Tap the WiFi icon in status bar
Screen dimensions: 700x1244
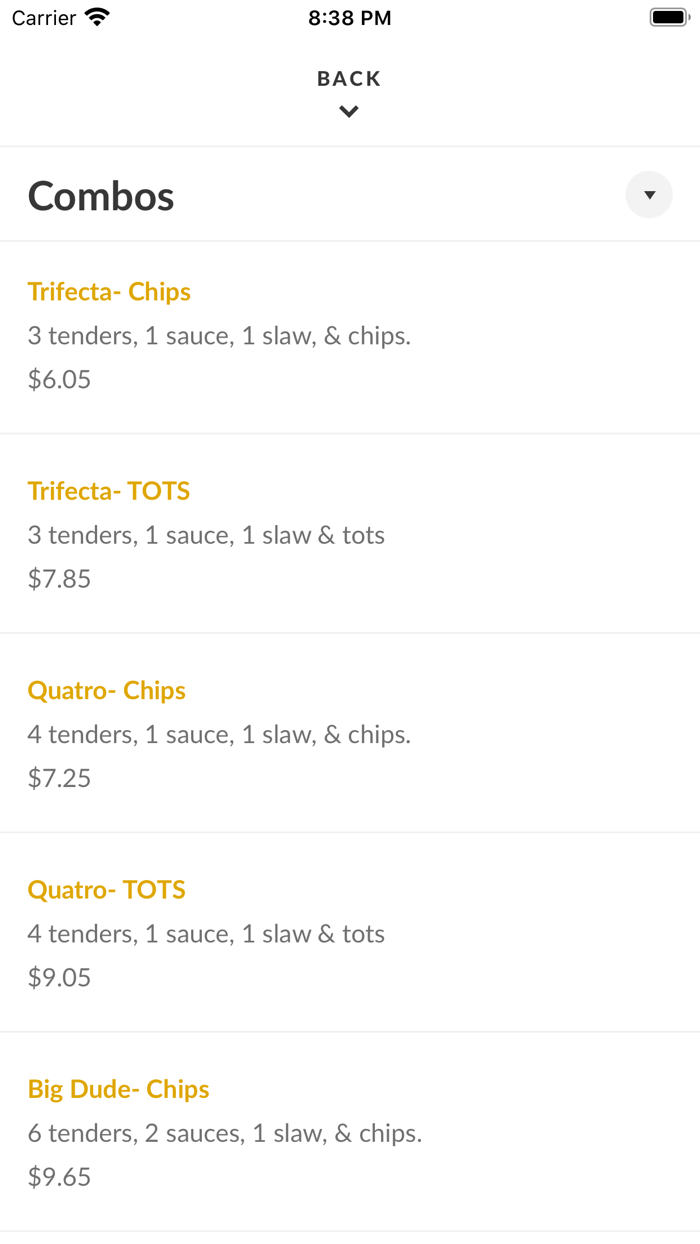[x=96, y=17]
